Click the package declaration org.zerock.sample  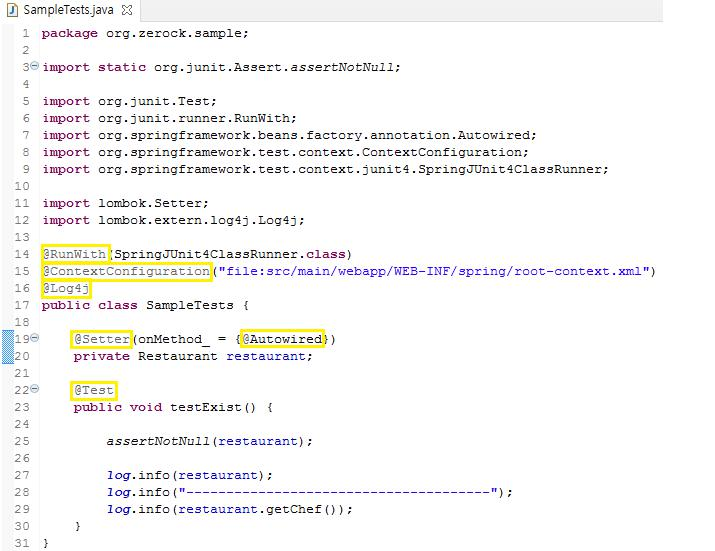(x=145, y=33)
